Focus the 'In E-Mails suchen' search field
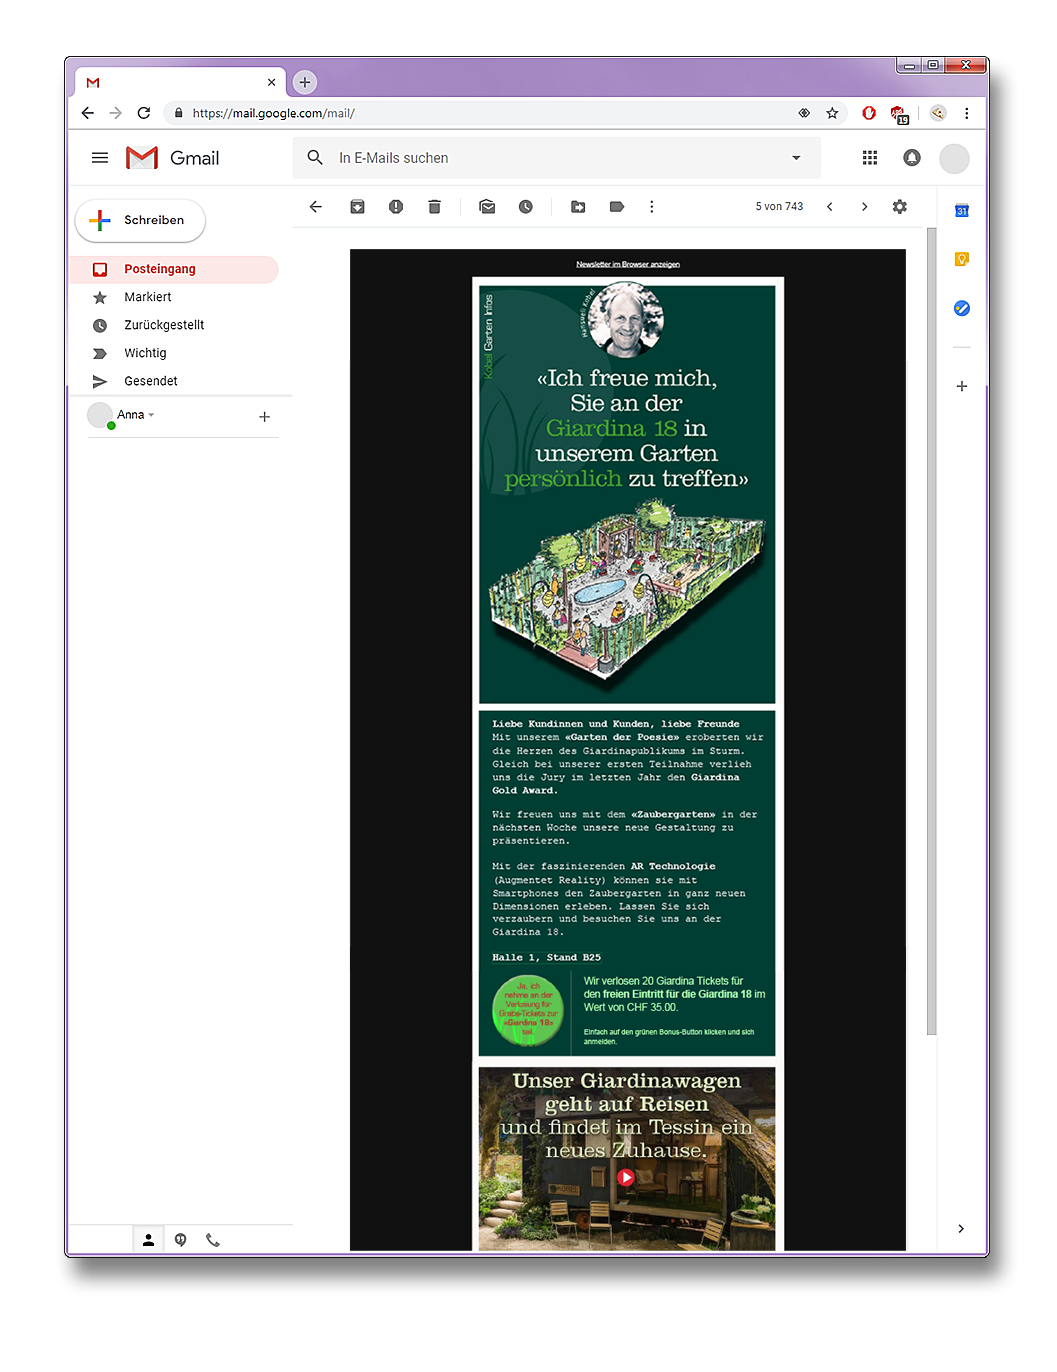This screenshot has height=1372, width=1057. (x=556, y=158)
